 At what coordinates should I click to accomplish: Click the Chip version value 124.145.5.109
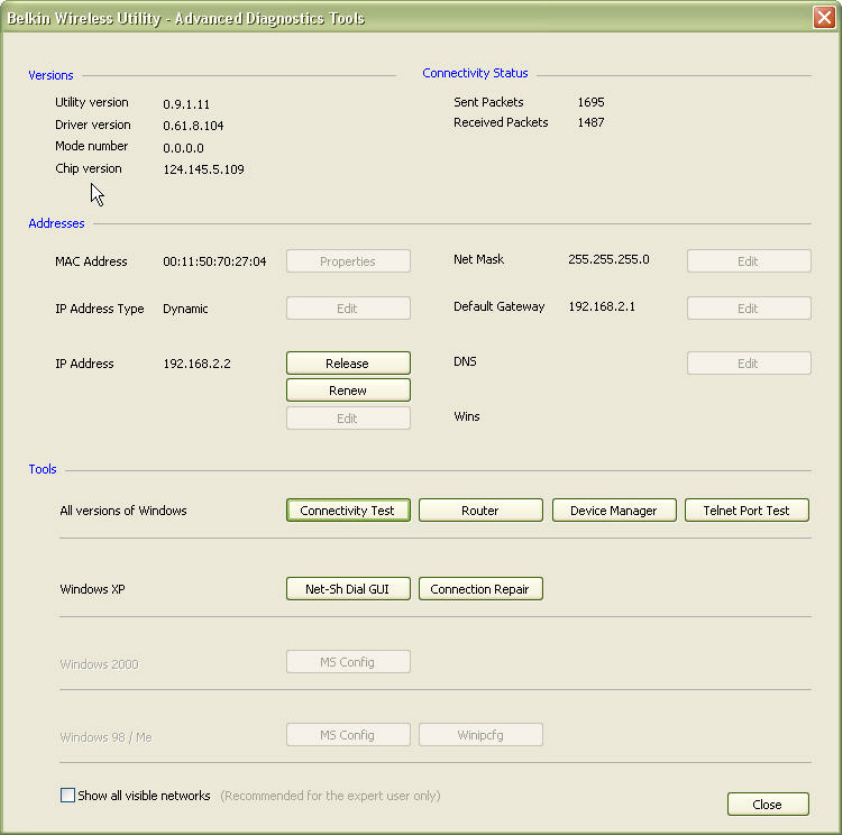click(203, 170)
